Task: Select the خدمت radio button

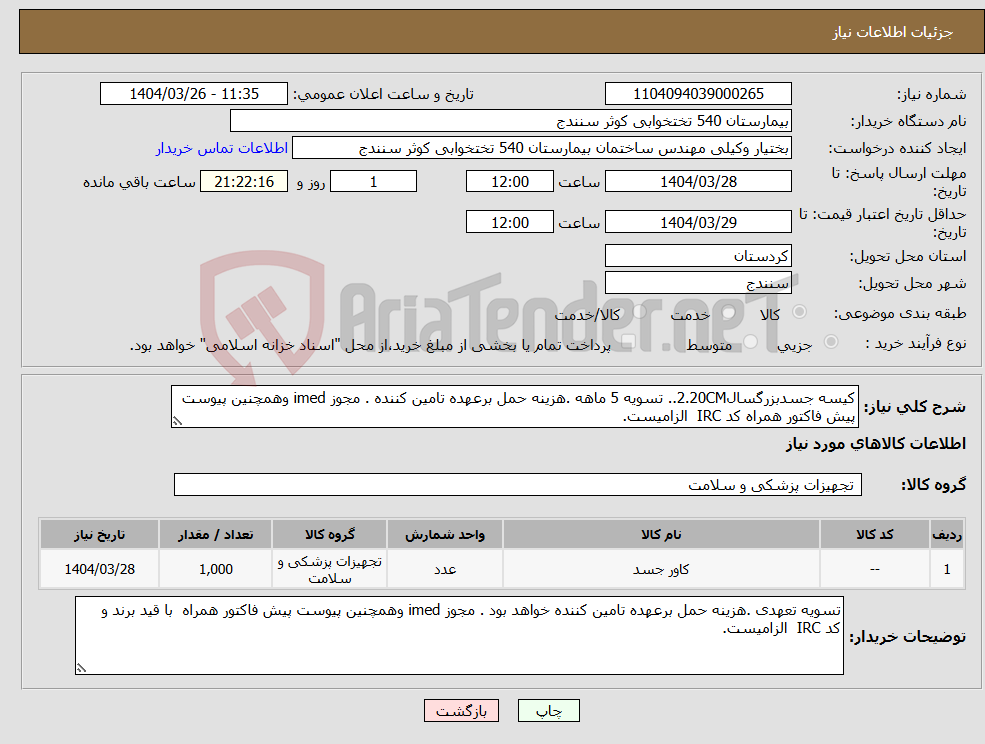Action: (x=729, y=312)
